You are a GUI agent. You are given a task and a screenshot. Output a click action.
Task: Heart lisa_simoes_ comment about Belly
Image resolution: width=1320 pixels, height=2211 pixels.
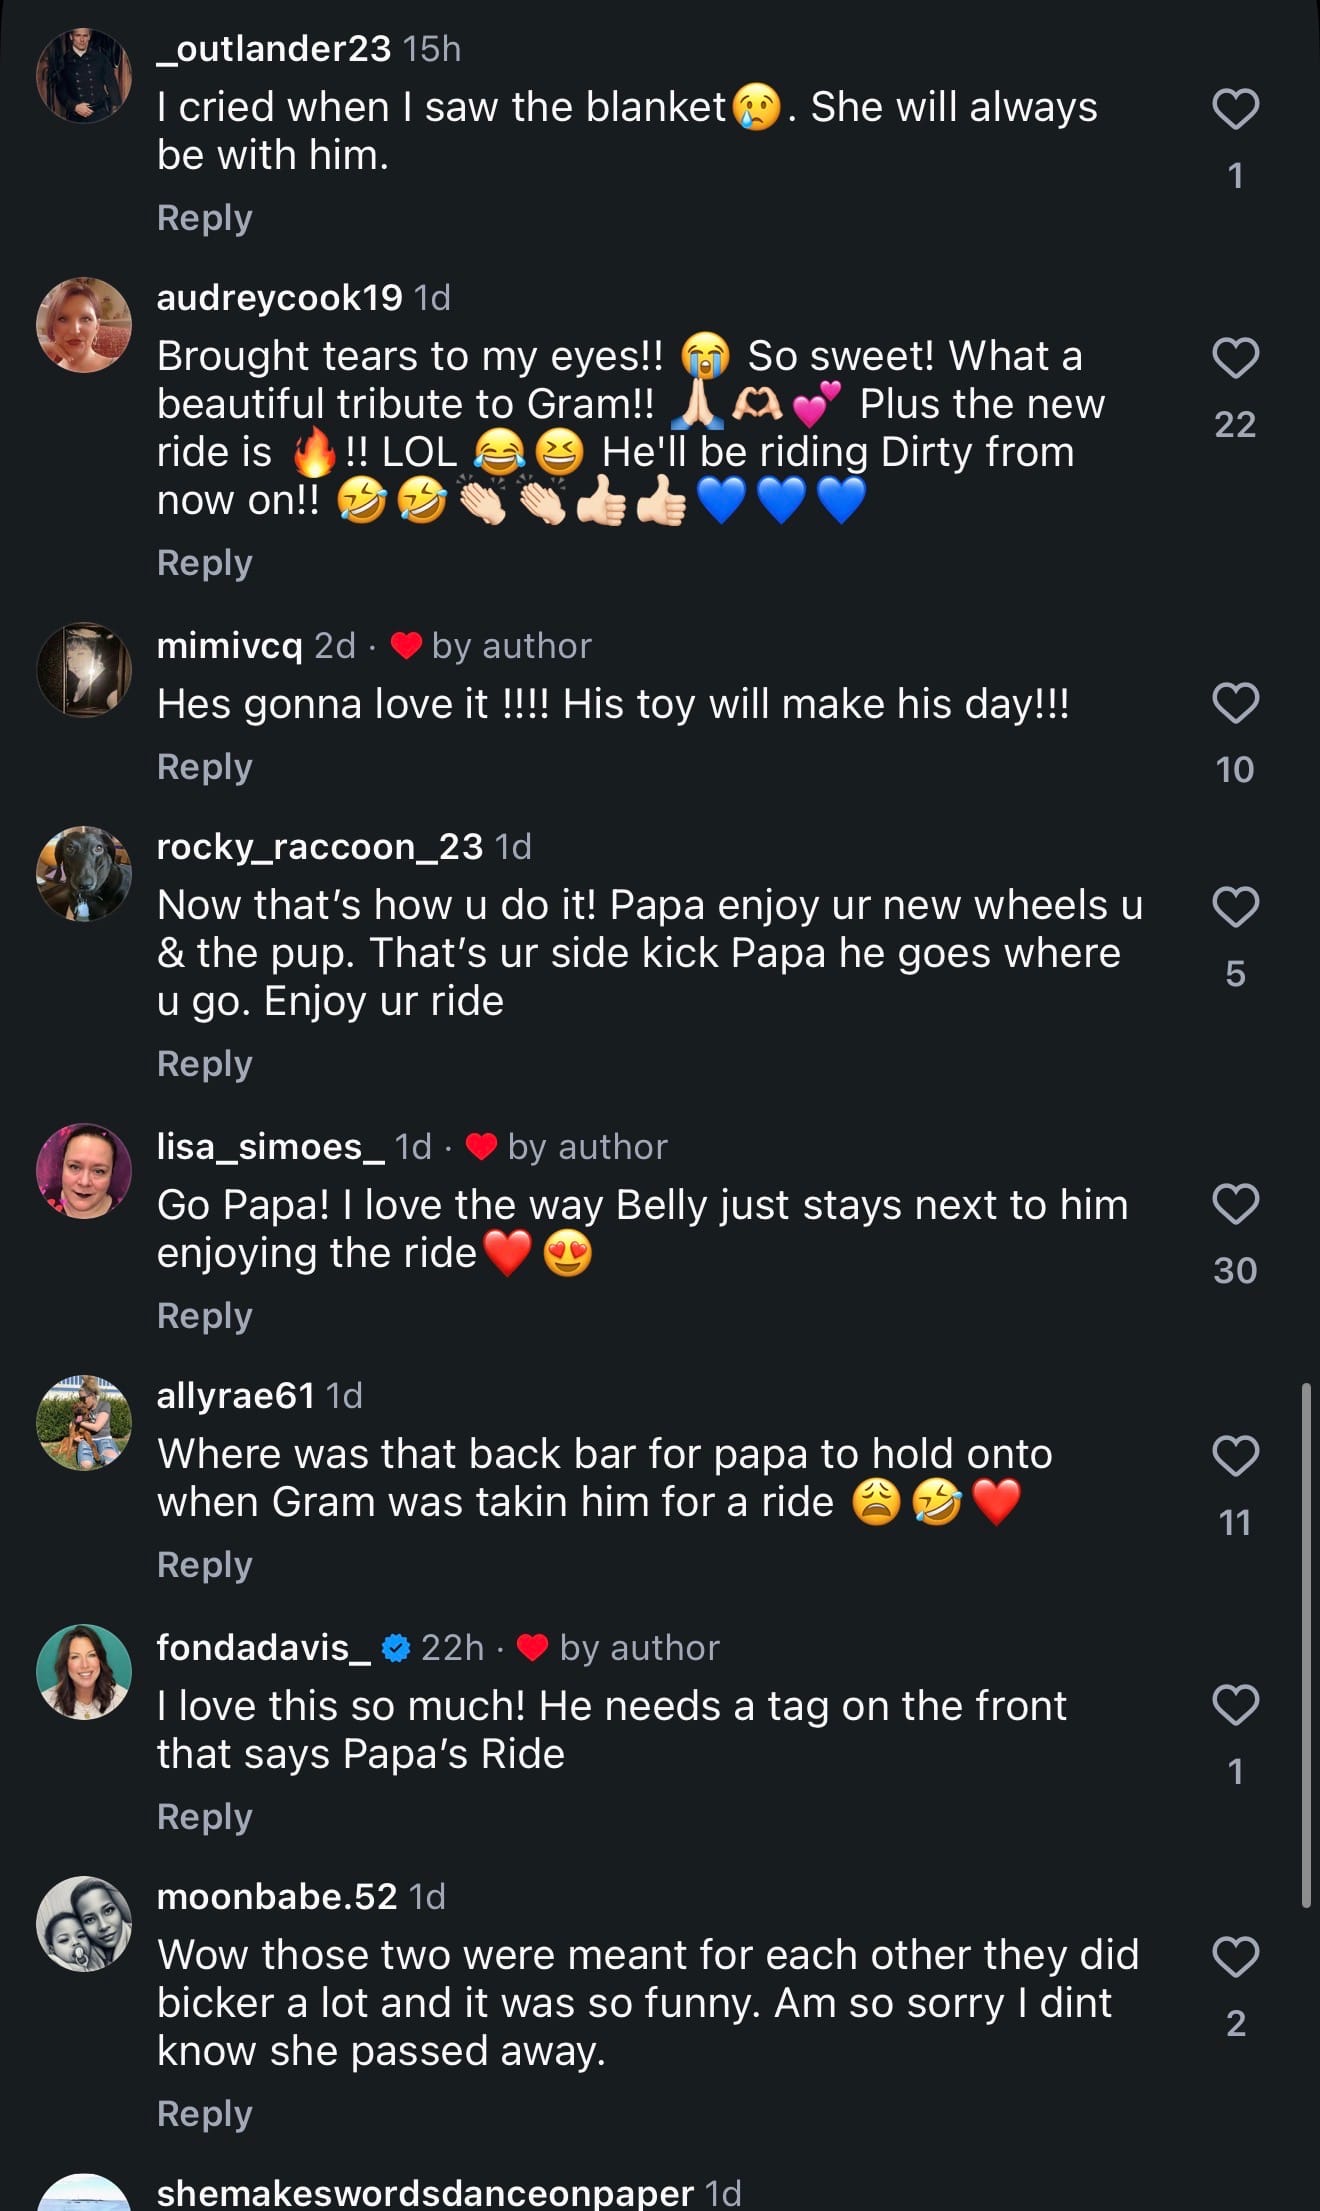1235,1204
